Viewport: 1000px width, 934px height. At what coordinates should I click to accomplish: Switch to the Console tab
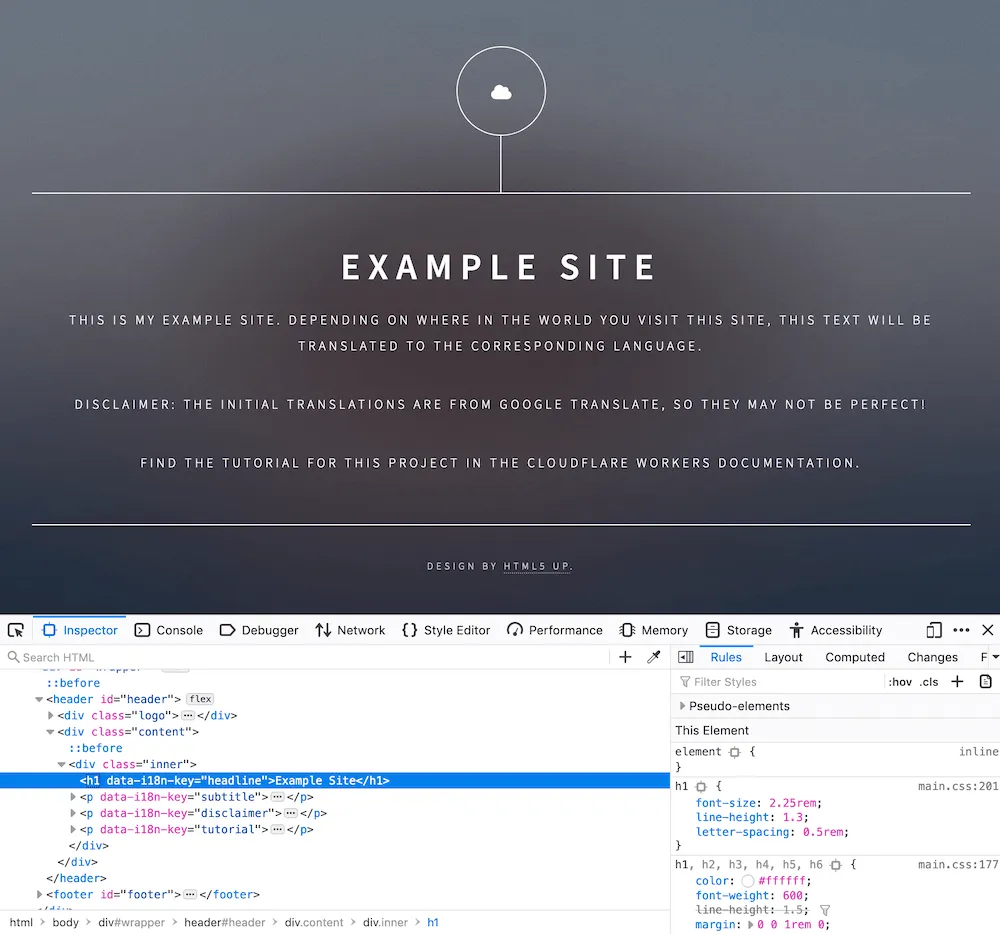click(x=180, y=630)
